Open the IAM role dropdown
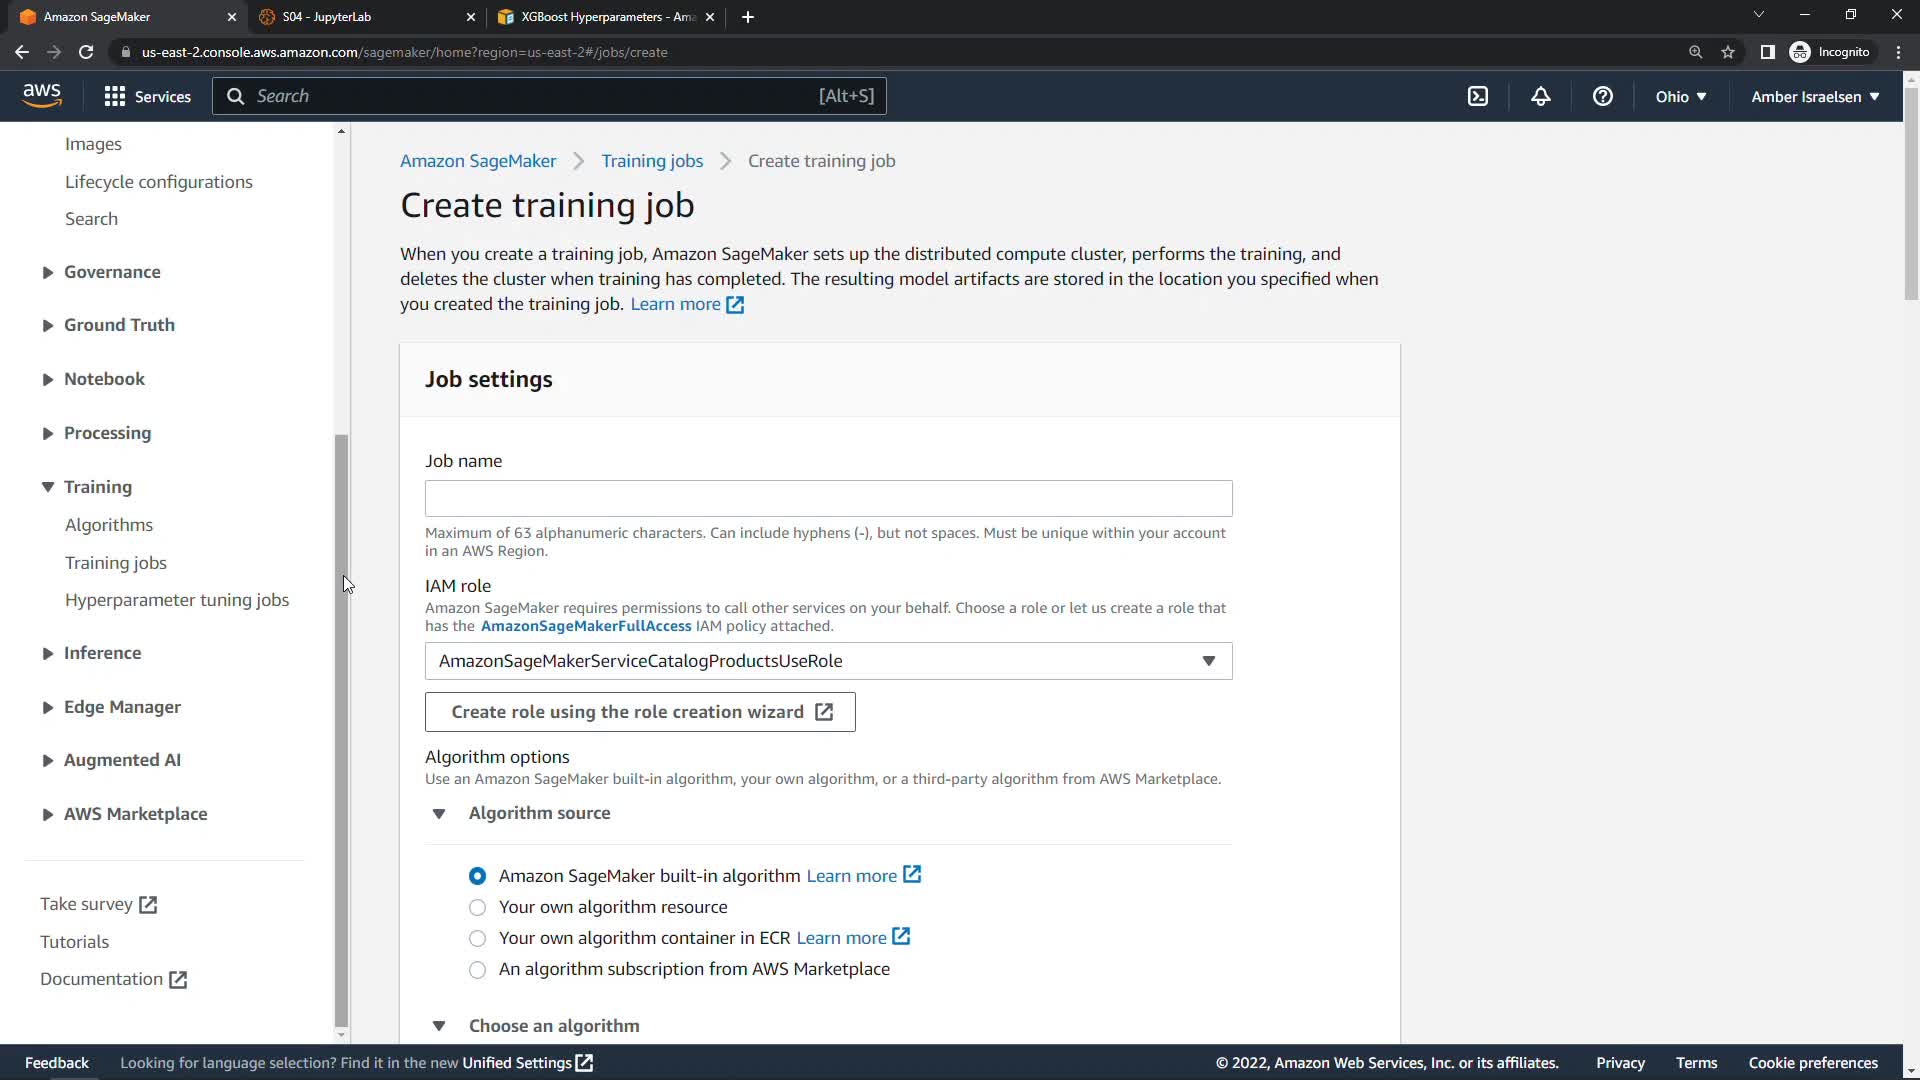 pos(828,661)
